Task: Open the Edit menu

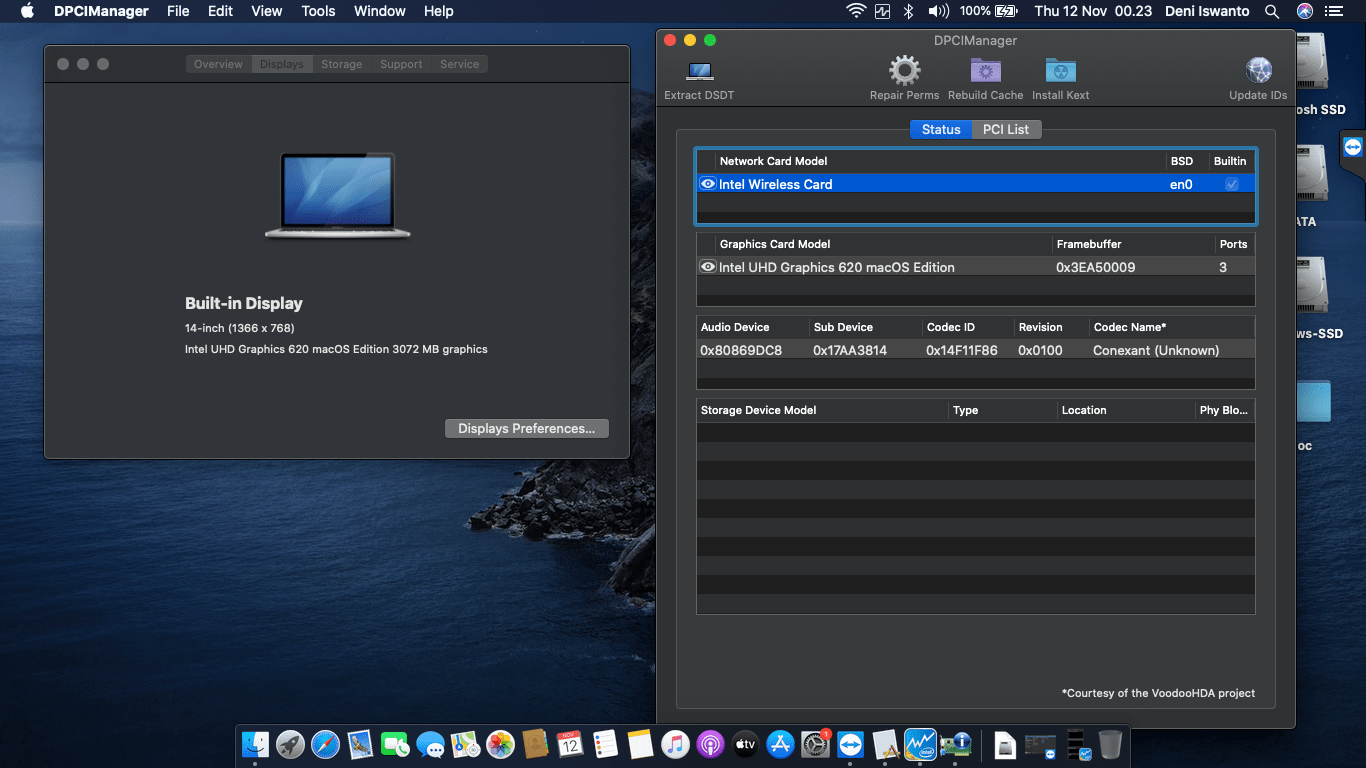Action: click(x=220, y=11)
